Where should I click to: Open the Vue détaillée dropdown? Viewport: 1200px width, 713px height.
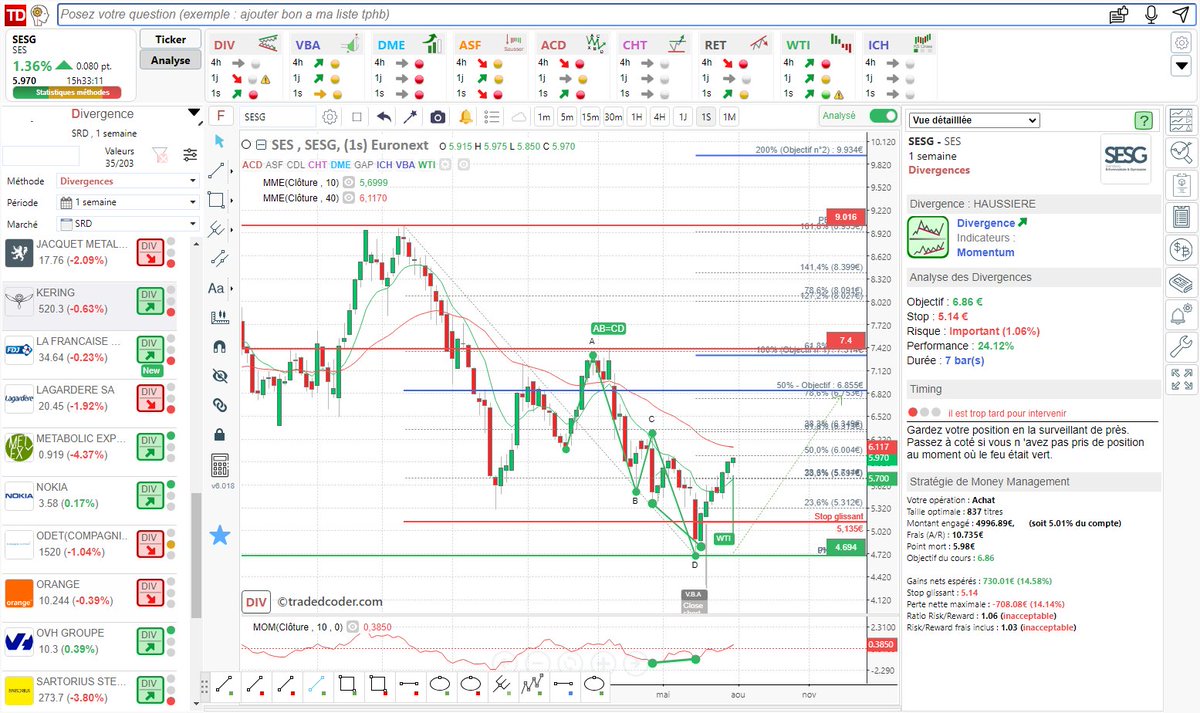(975, 120)
